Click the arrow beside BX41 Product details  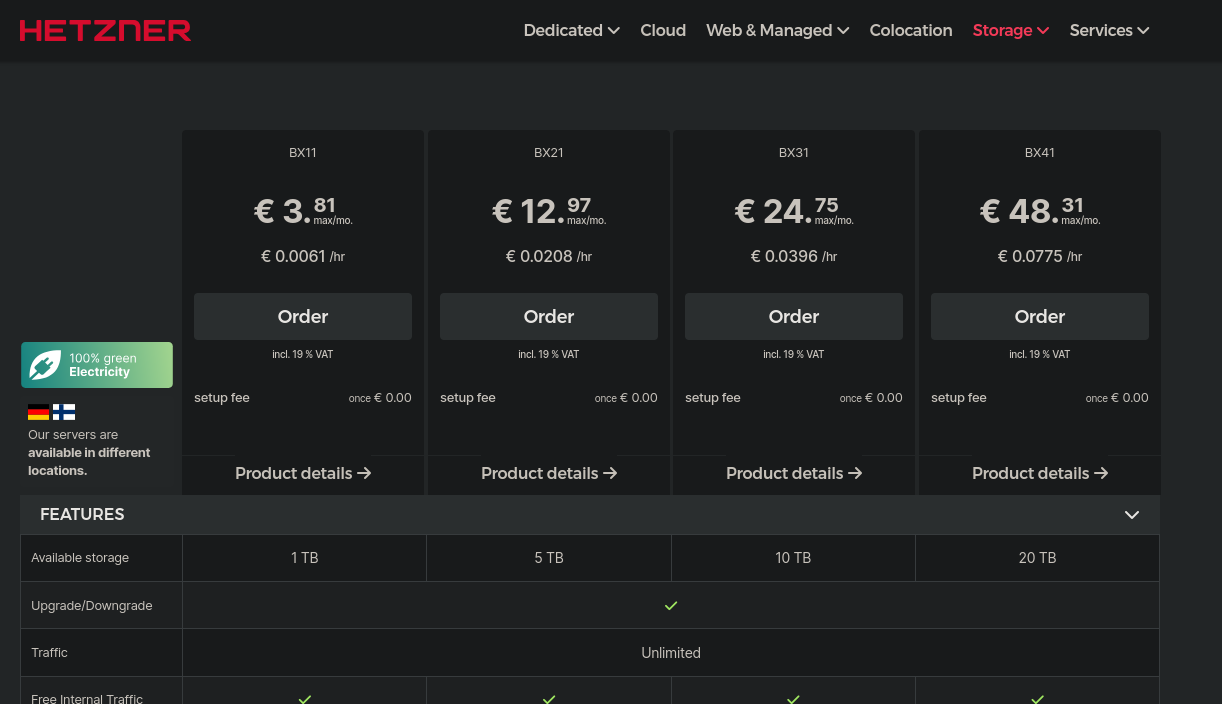click(1101, 473)
